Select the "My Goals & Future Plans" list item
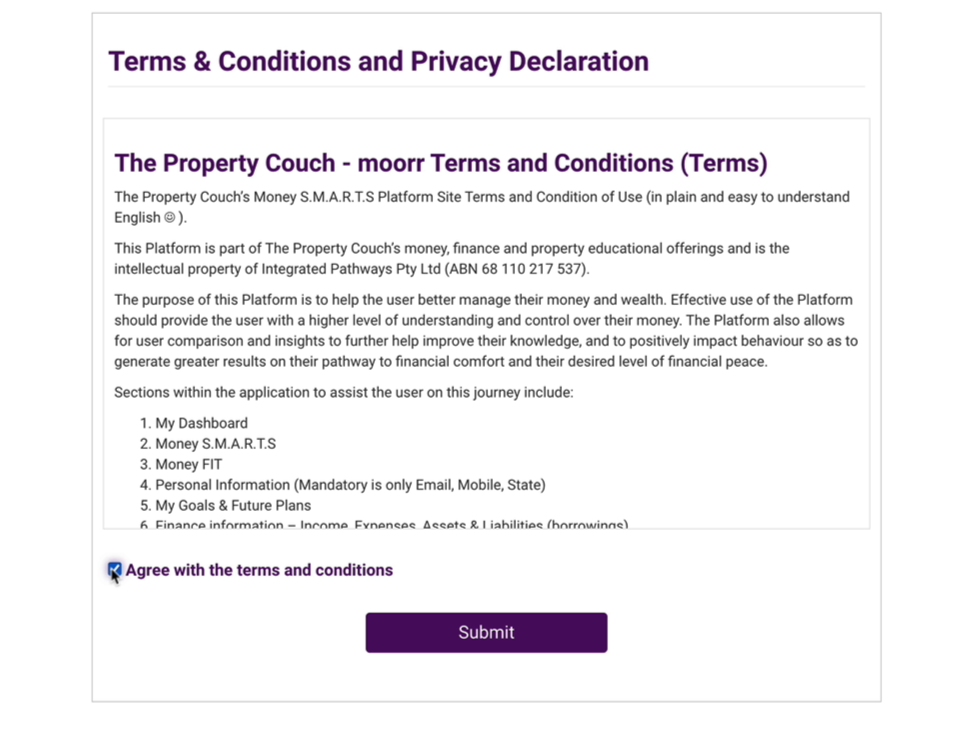 tap(232, 506)
